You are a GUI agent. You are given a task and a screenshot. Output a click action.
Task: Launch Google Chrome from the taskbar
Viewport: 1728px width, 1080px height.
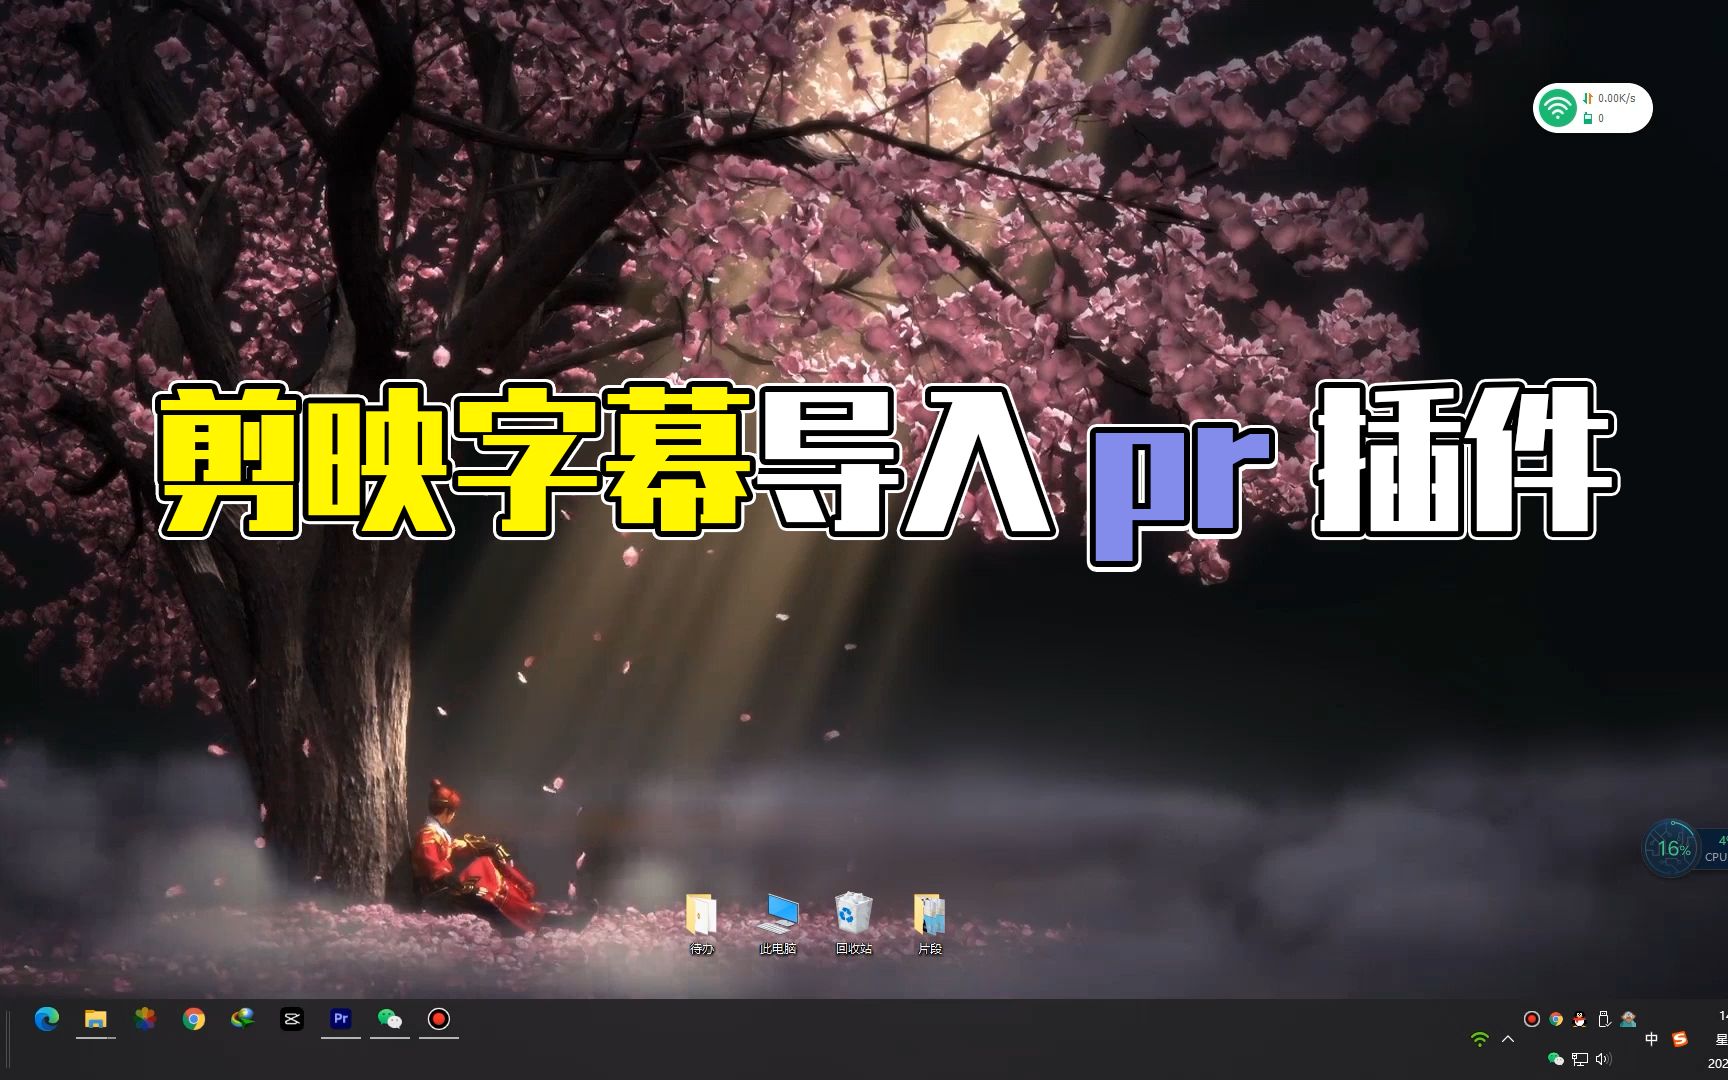click(195, 1019)
